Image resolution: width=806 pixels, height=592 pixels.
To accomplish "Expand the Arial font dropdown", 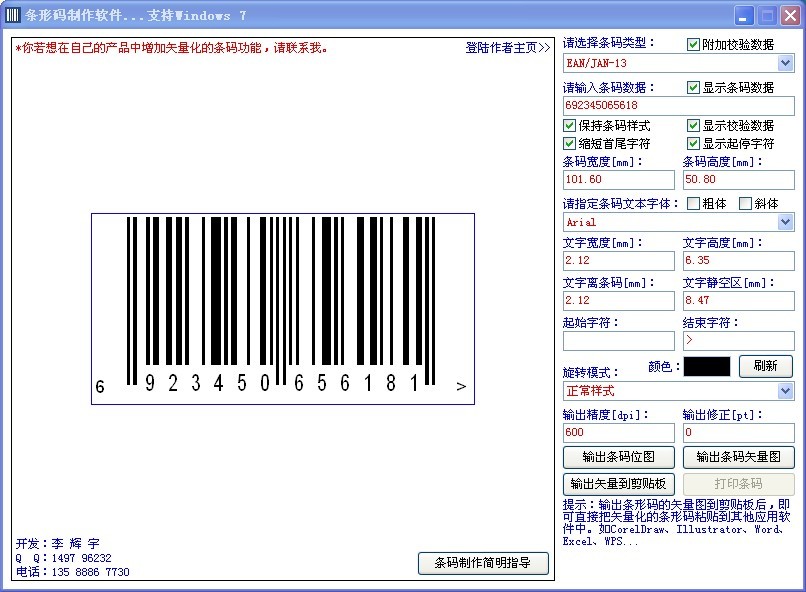I will pos(785,222).
